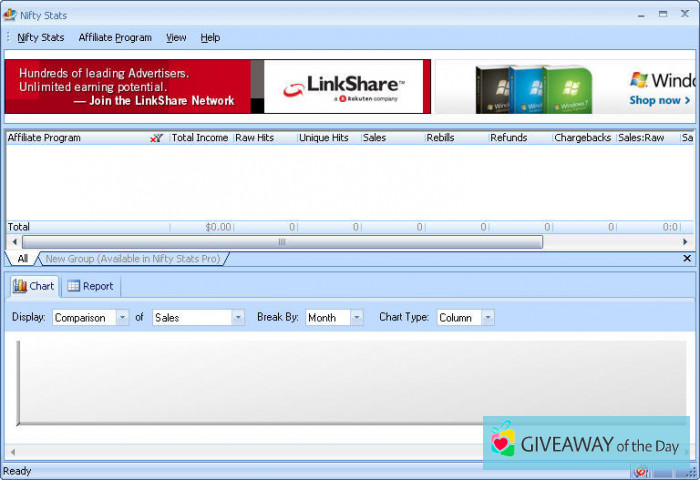Click the Nifty Stats title bar app icon
Viewport: 700px width, 480px height.
[x=9, y=14]
